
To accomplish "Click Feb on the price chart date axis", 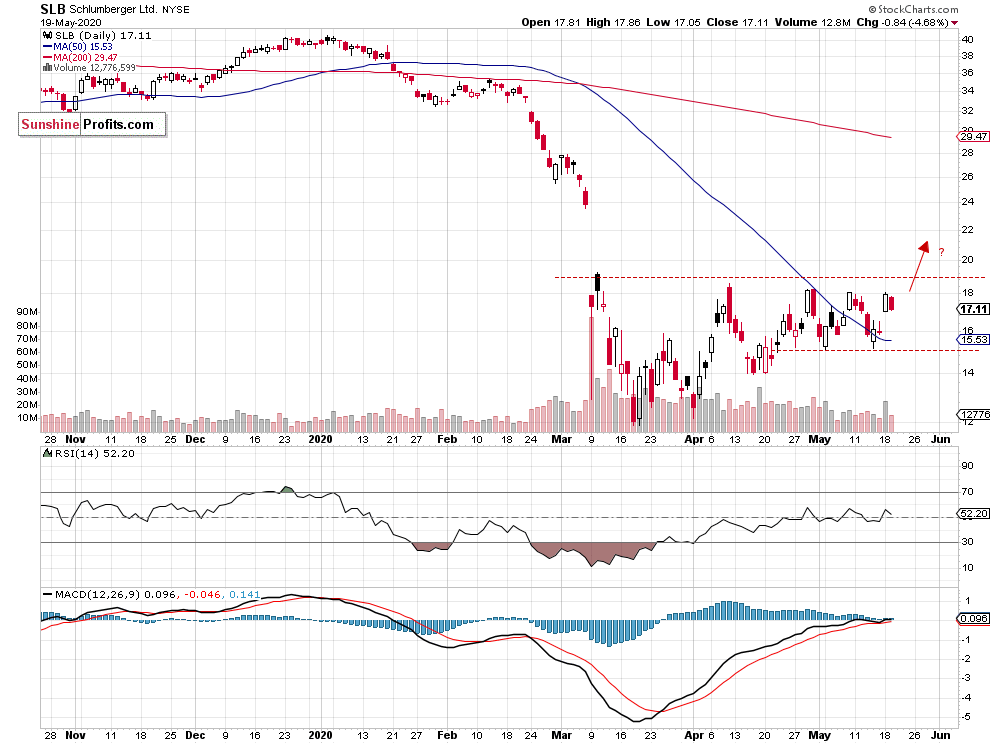I will pos(447,439).
